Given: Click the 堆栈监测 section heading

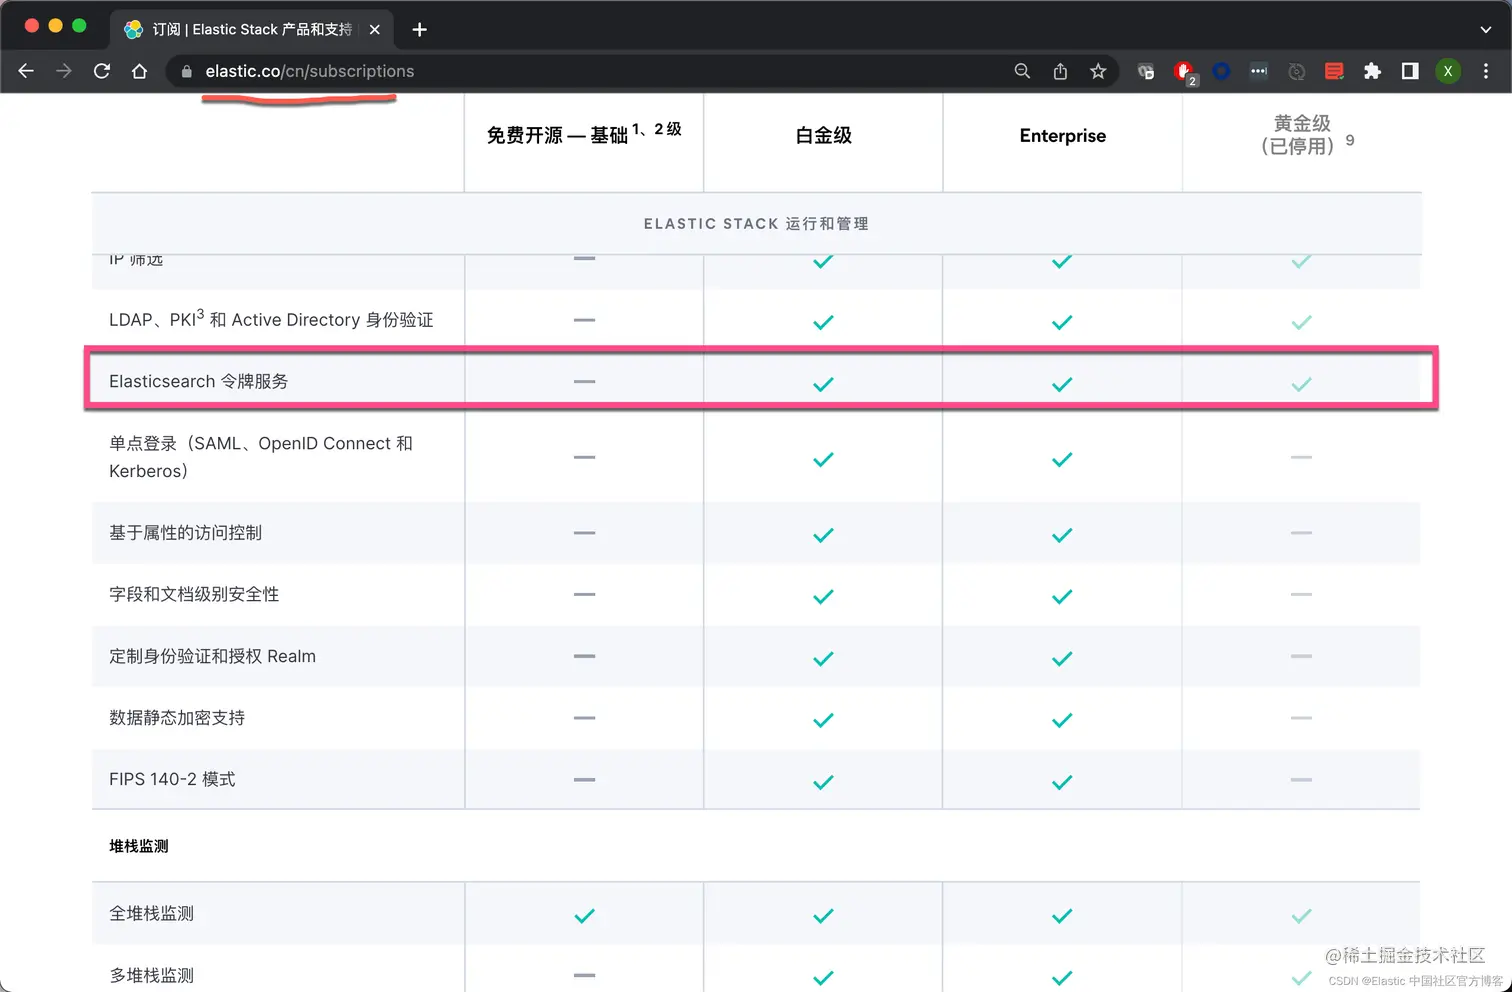Looking at the screenshot, I should [x=139, y=846].
